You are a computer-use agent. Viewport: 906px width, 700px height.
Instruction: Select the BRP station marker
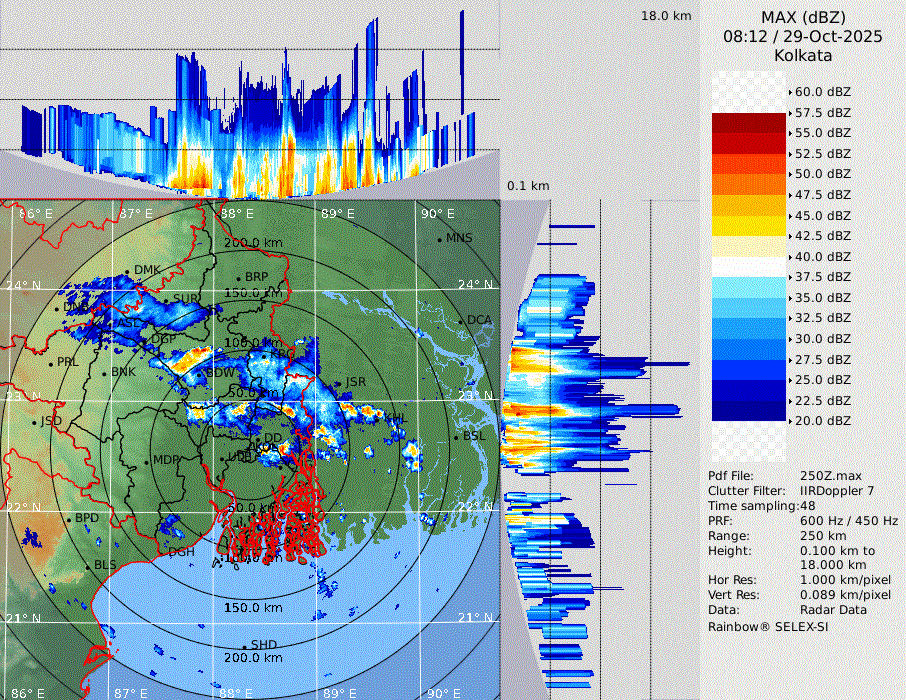click(x=239, y=278)
